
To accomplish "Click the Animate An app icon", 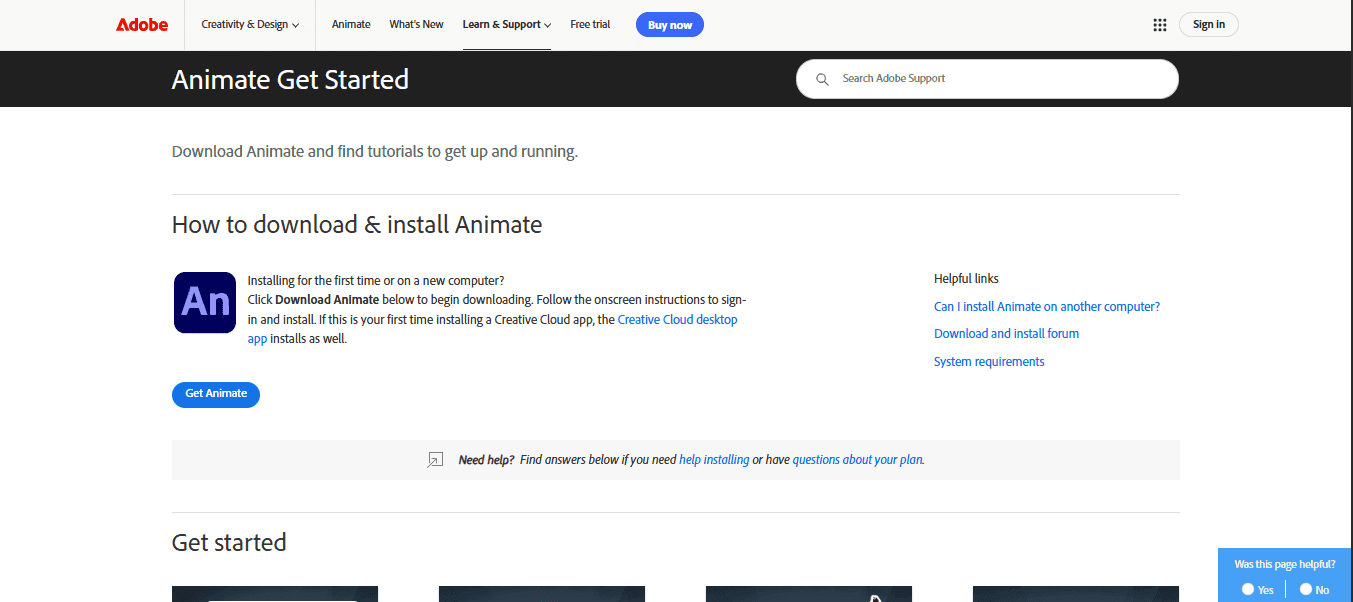I will tap(205, 302).
